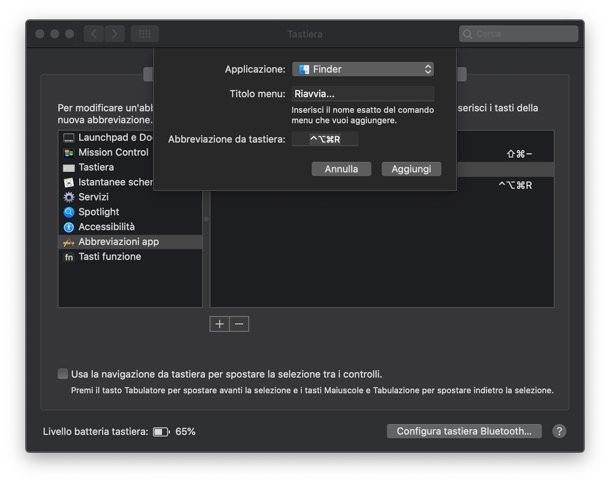This screenshot has height=484, width=610.
Task: Click the Spotlight magnifier icon
Action: tap(69, 212)
